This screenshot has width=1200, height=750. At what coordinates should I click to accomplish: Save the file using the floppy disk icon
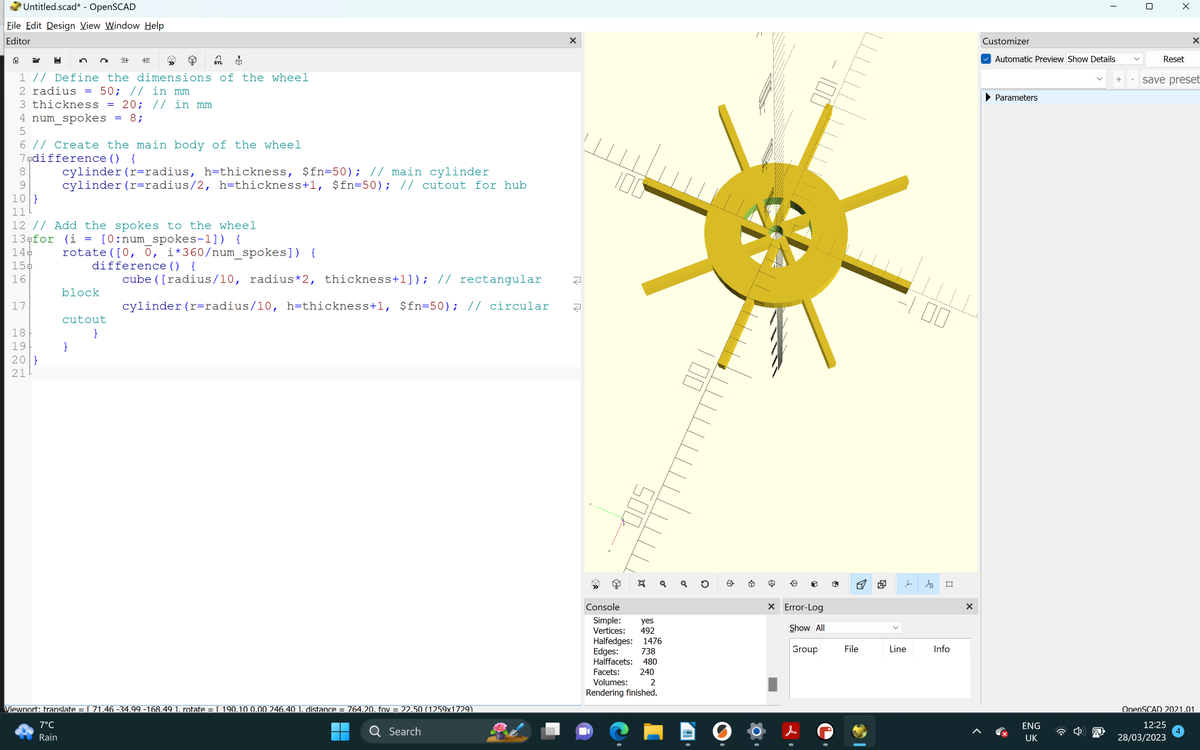coord(57,60)
